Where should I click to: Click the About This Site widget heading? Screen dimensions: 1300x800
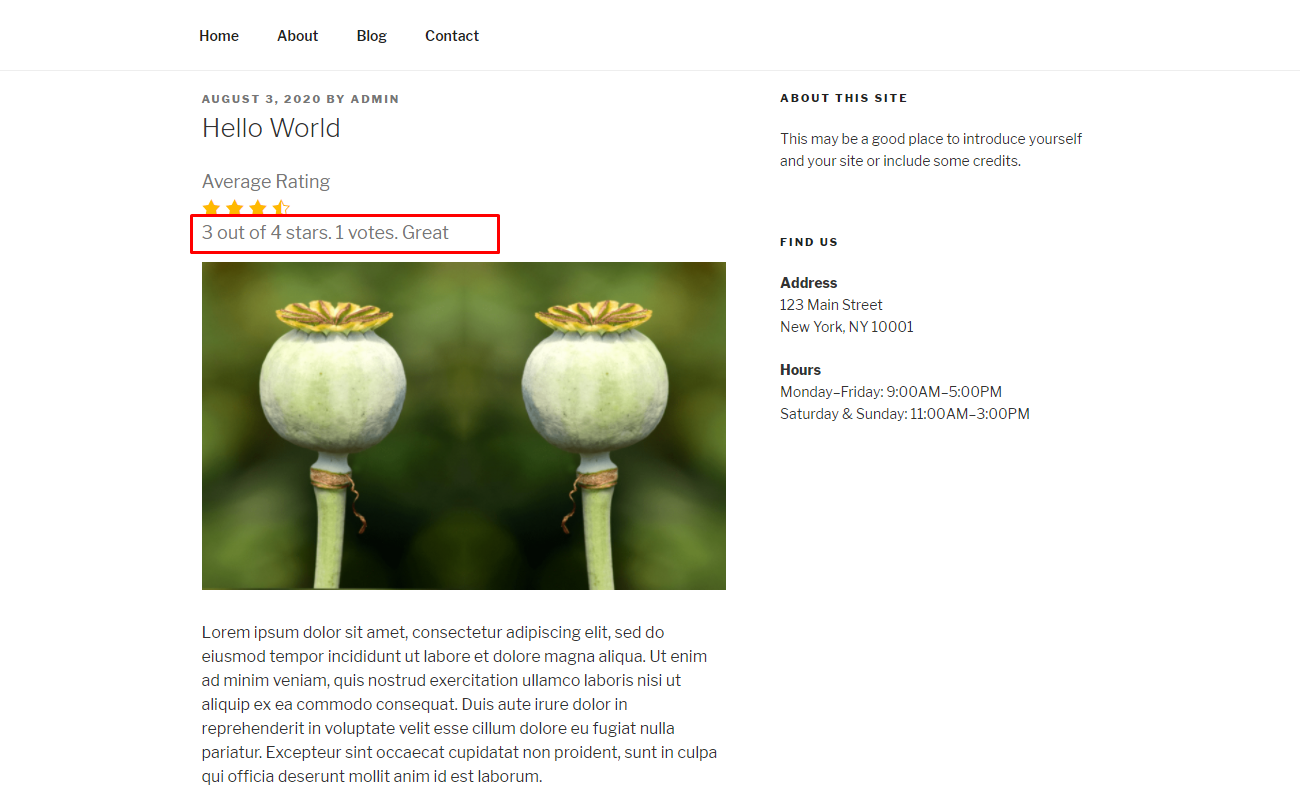pos(844,98)
